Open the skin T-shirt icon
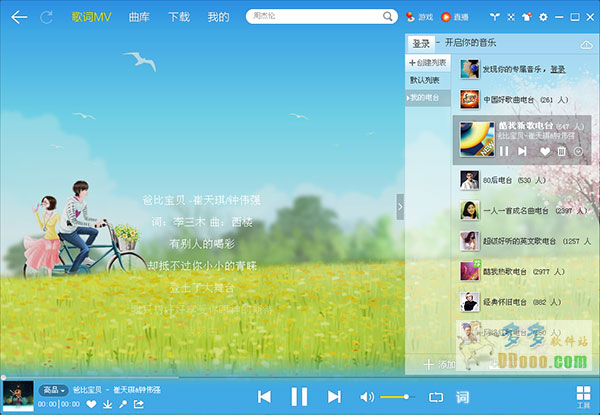This screenshot has height=415, width=600. tap(527, 17)
